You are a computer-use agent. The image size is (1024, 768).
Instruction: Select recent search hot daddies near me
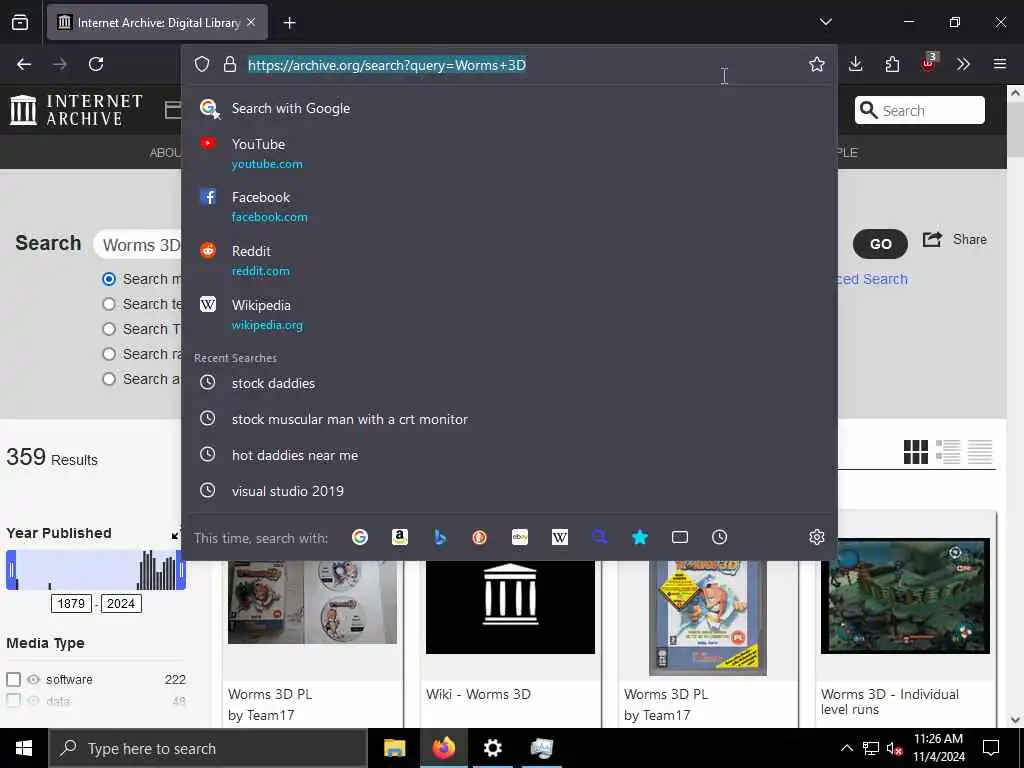(509, 455)
